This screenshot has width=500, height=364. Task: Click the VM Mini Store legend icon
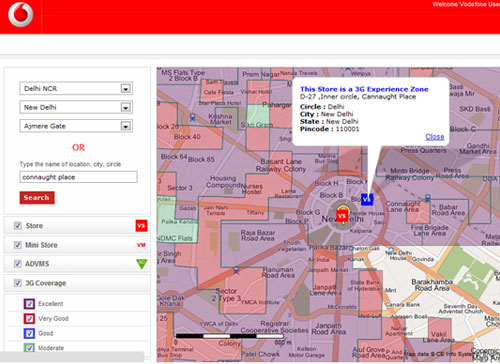pyautogui.click(x=141, y=245)
